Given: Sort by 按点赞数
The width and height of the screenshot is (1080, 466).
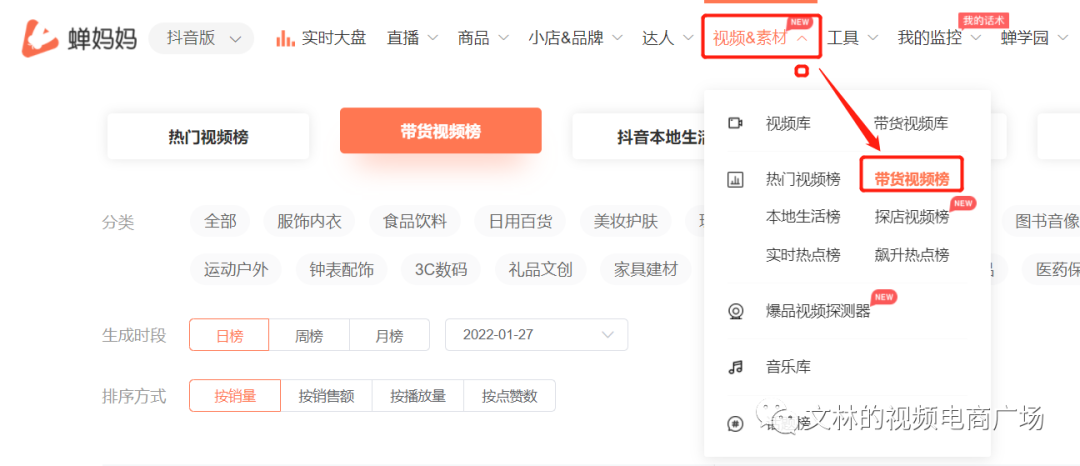Looking at the screenshot, I should tap(510, 396).
